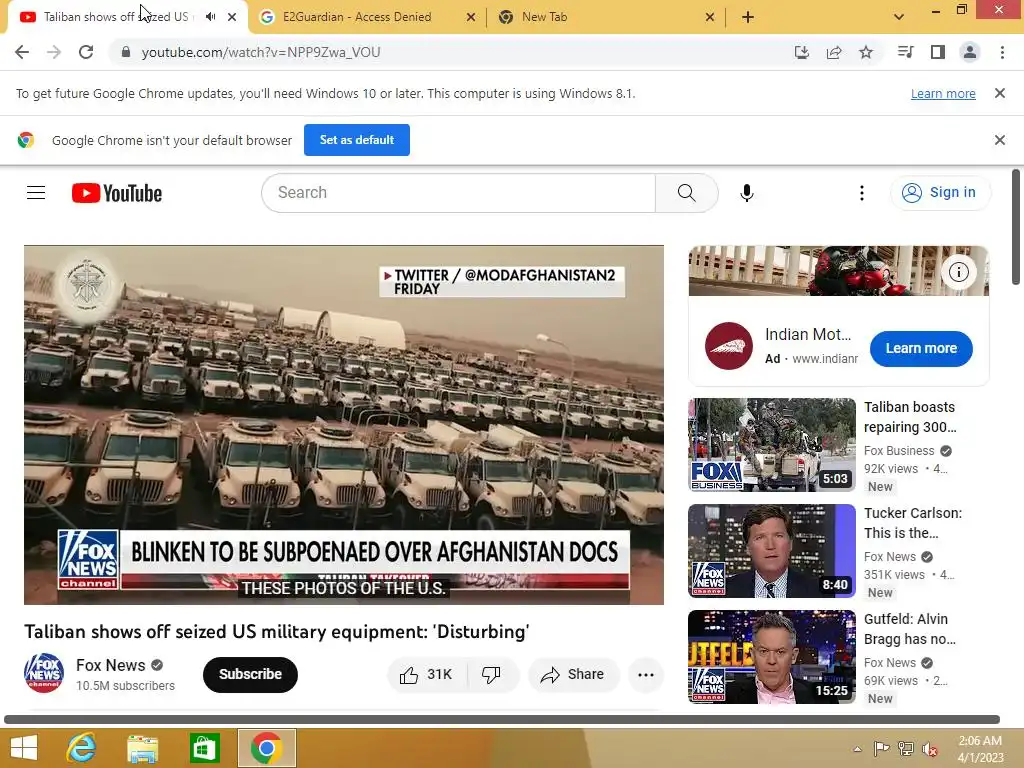The height and width of the screenshot is (768, 1024).
Task: Click Learn more on Indian Motorcycle ad
Action: [921, 349]
